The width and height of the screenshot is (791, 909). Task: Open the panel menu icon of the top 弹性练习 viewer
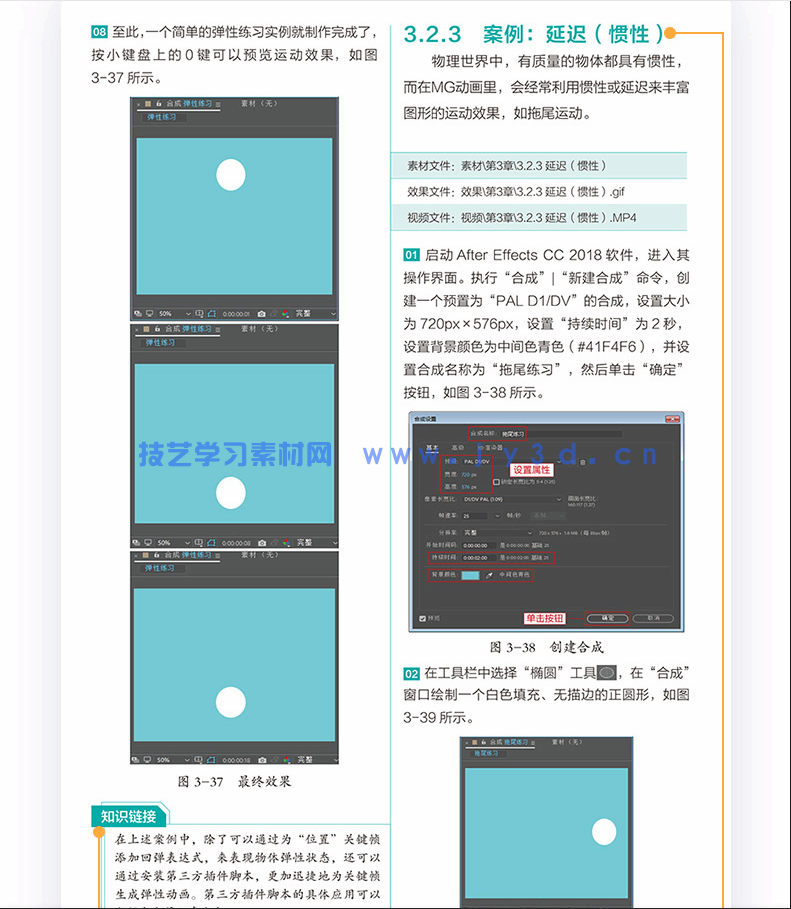[218, 104]
